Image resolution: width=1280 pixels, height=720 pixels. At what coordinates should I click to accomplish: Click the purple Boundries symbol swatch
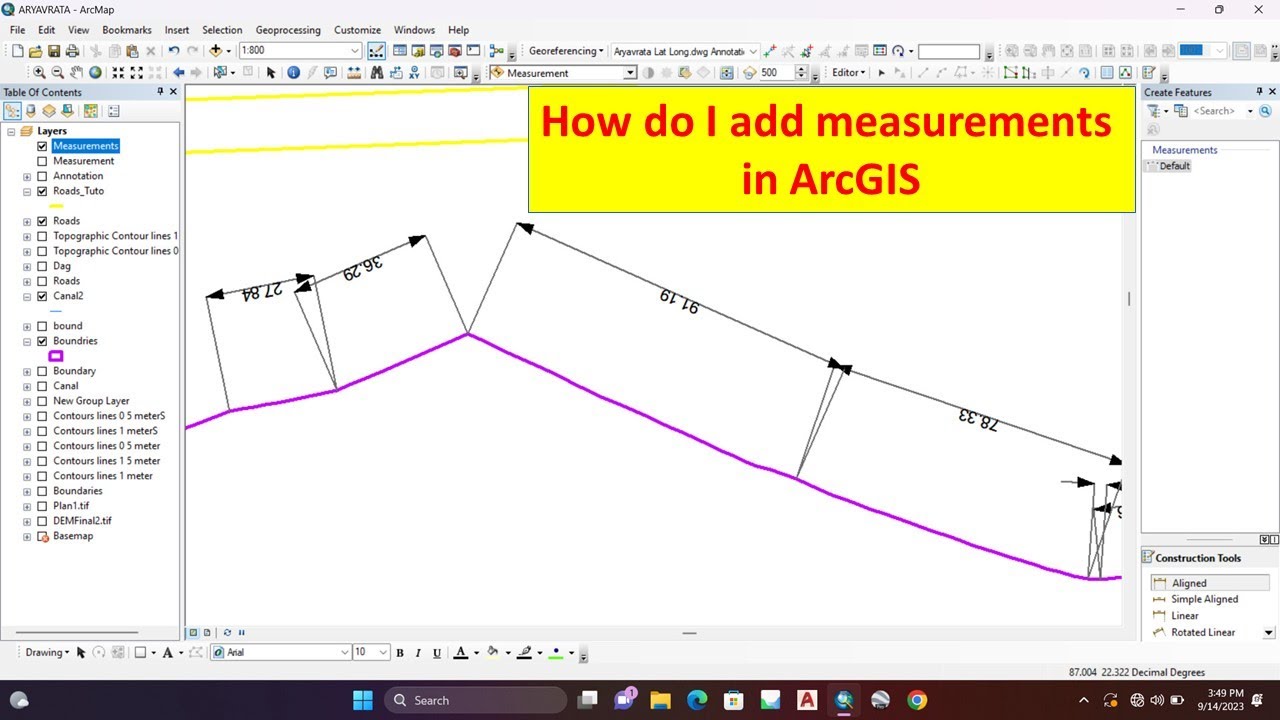point(56,356)
